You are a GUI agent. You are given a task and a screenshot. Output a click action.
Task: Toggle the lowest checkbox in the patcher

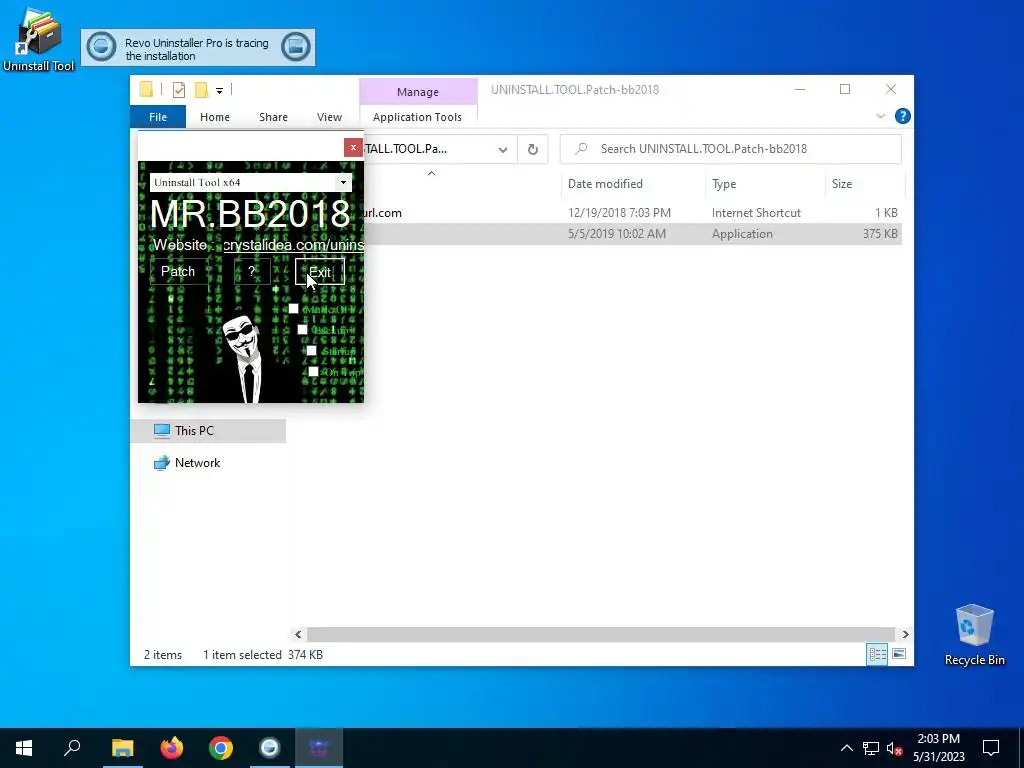313,372
